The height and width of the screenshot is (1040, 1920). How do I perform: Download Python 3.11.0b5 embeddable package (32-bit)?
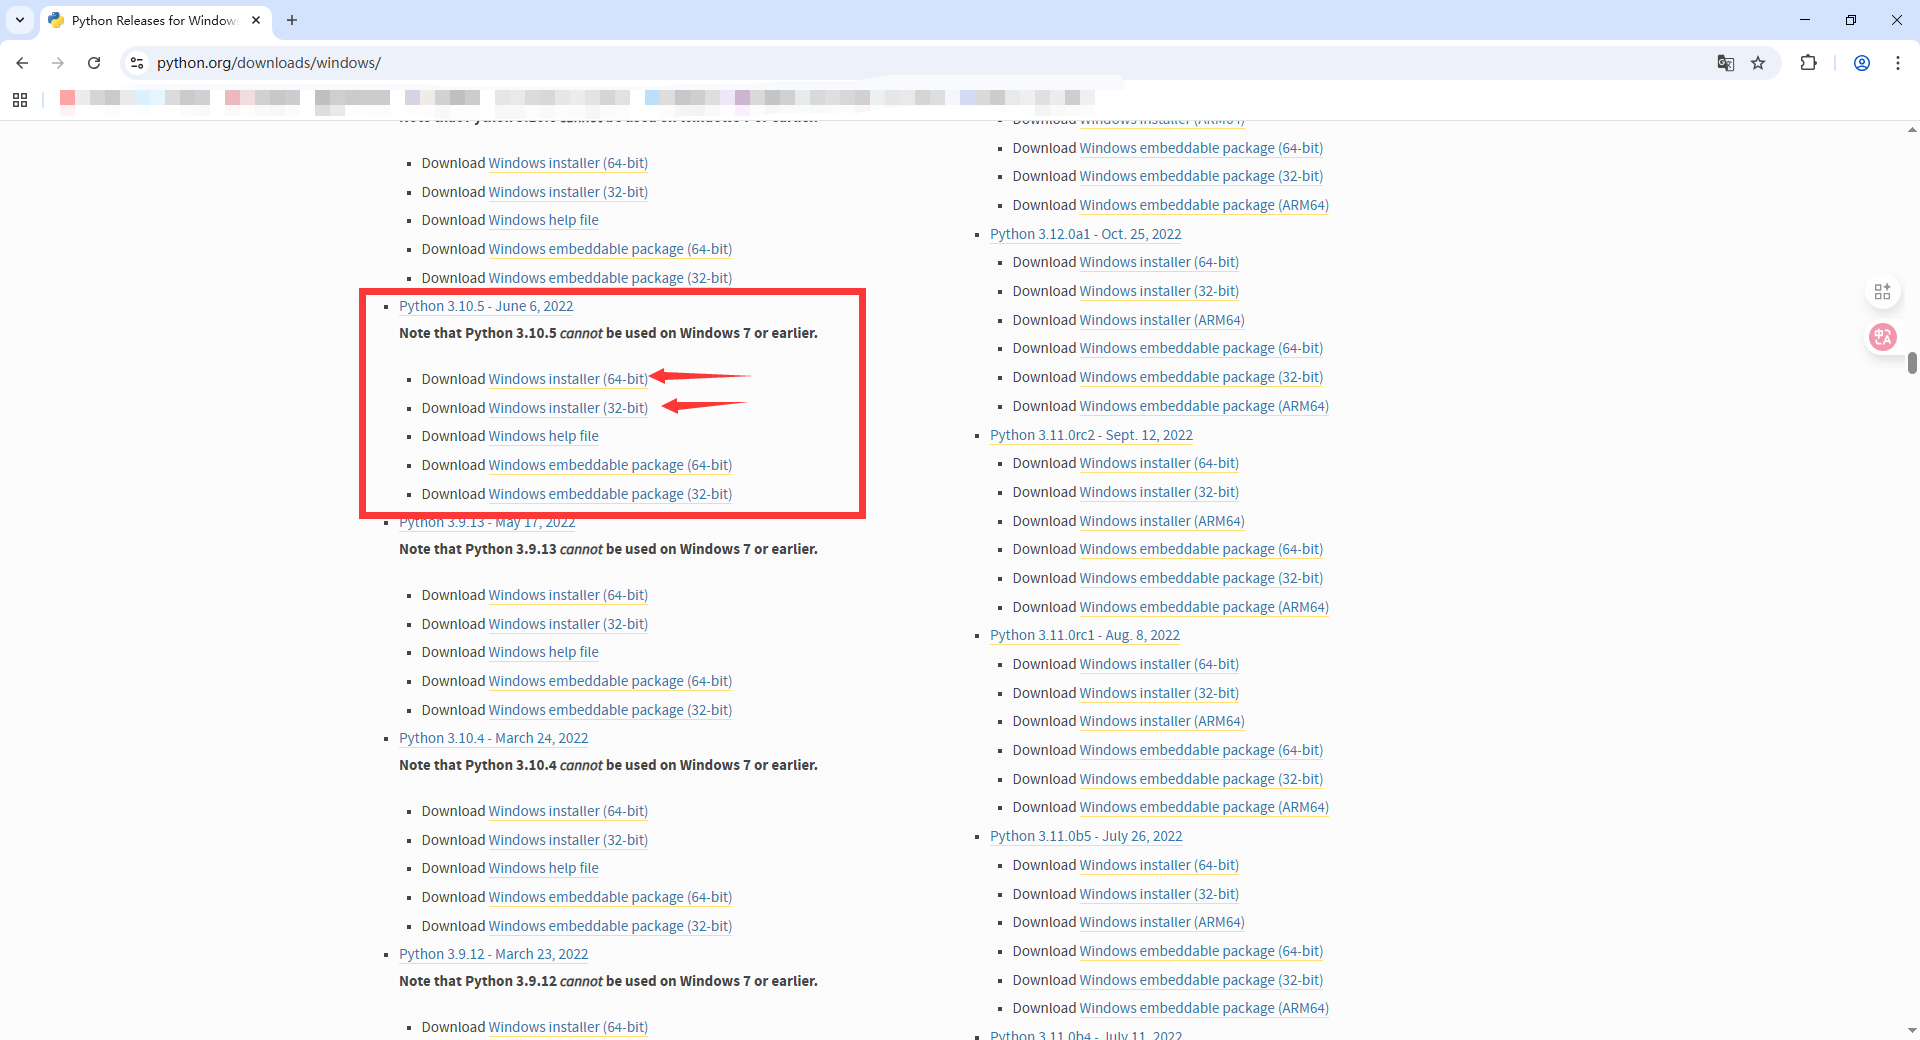[1201, 980]
